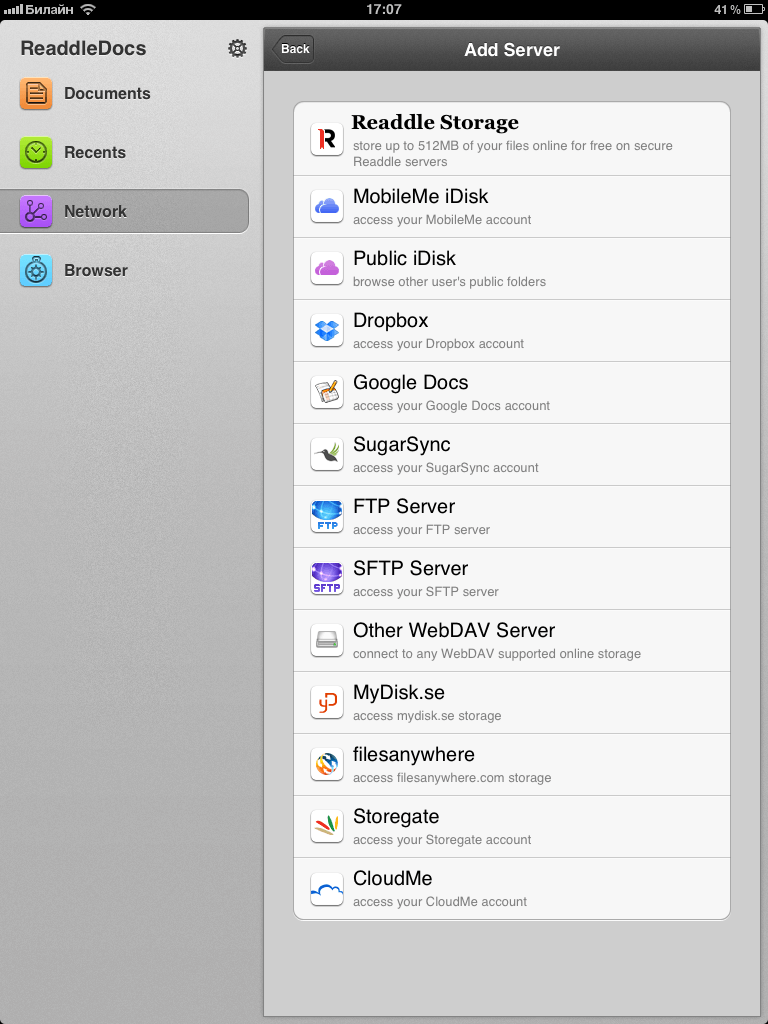Open the settings gear in the sidebar

pyautogui.click(x=237, y=48)
